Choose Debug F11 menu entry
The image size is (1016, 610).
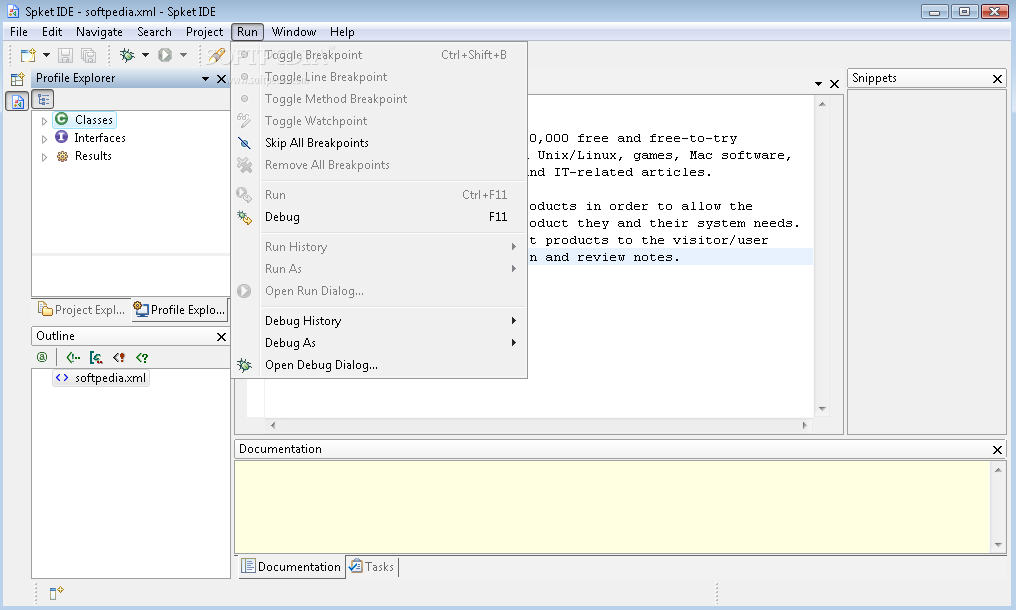click(379, 217)
